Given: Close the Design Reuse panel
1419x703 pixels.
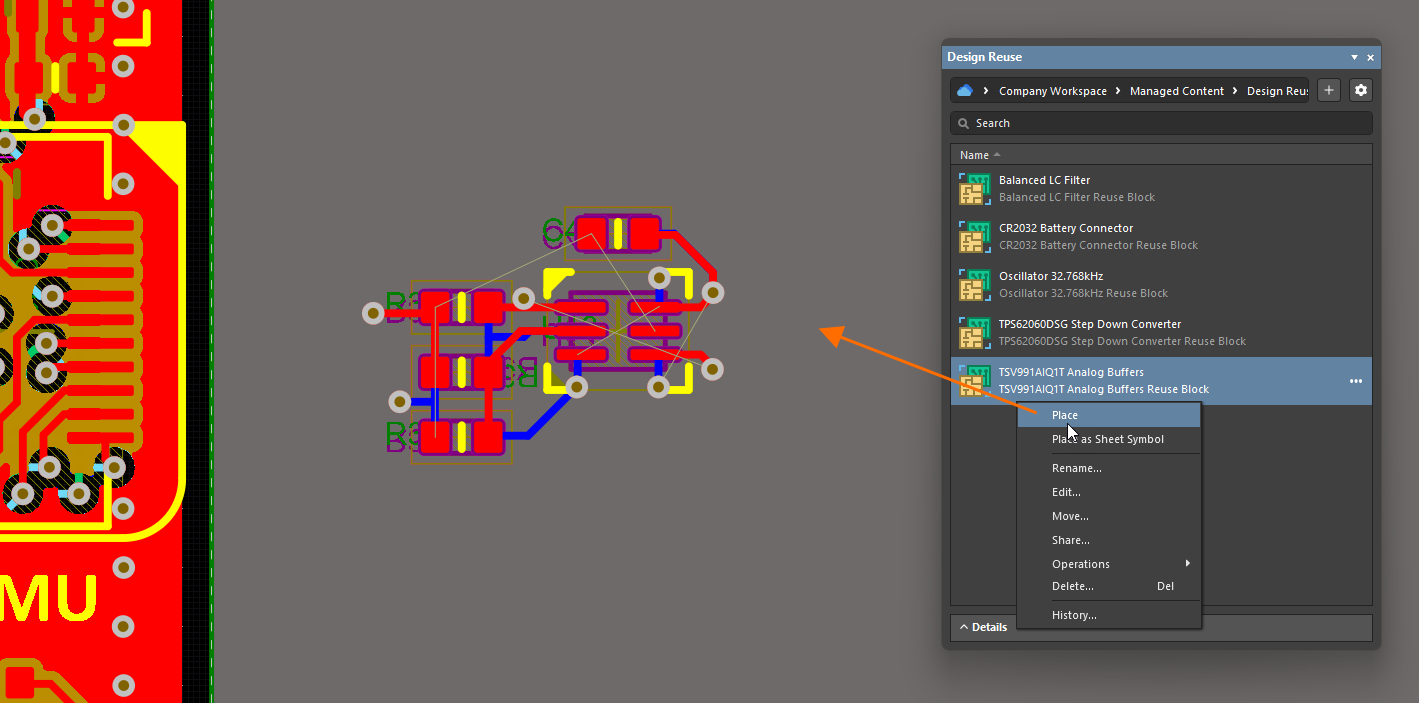Looking at the screenshot, I should 1370,58.
